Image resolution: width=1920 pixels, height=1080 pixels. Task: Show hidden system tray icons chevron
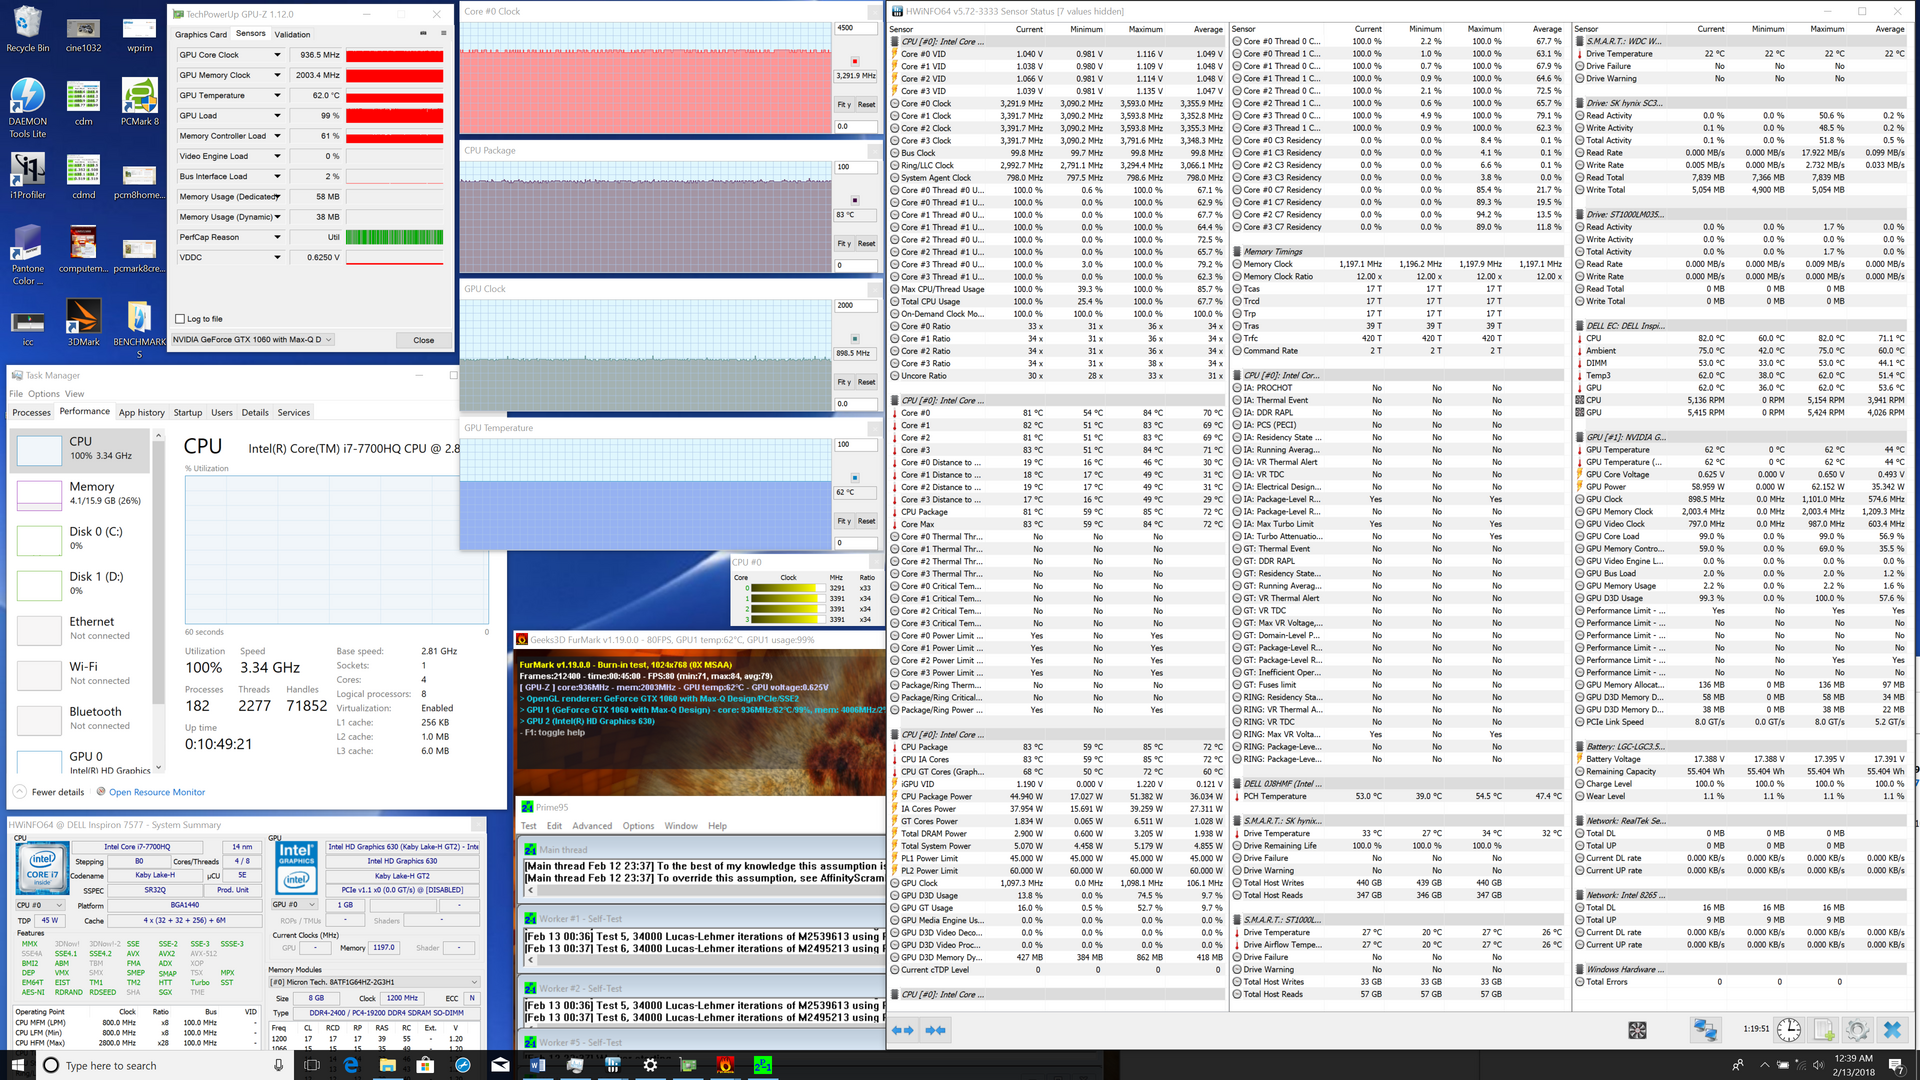pos(1765,1065)
